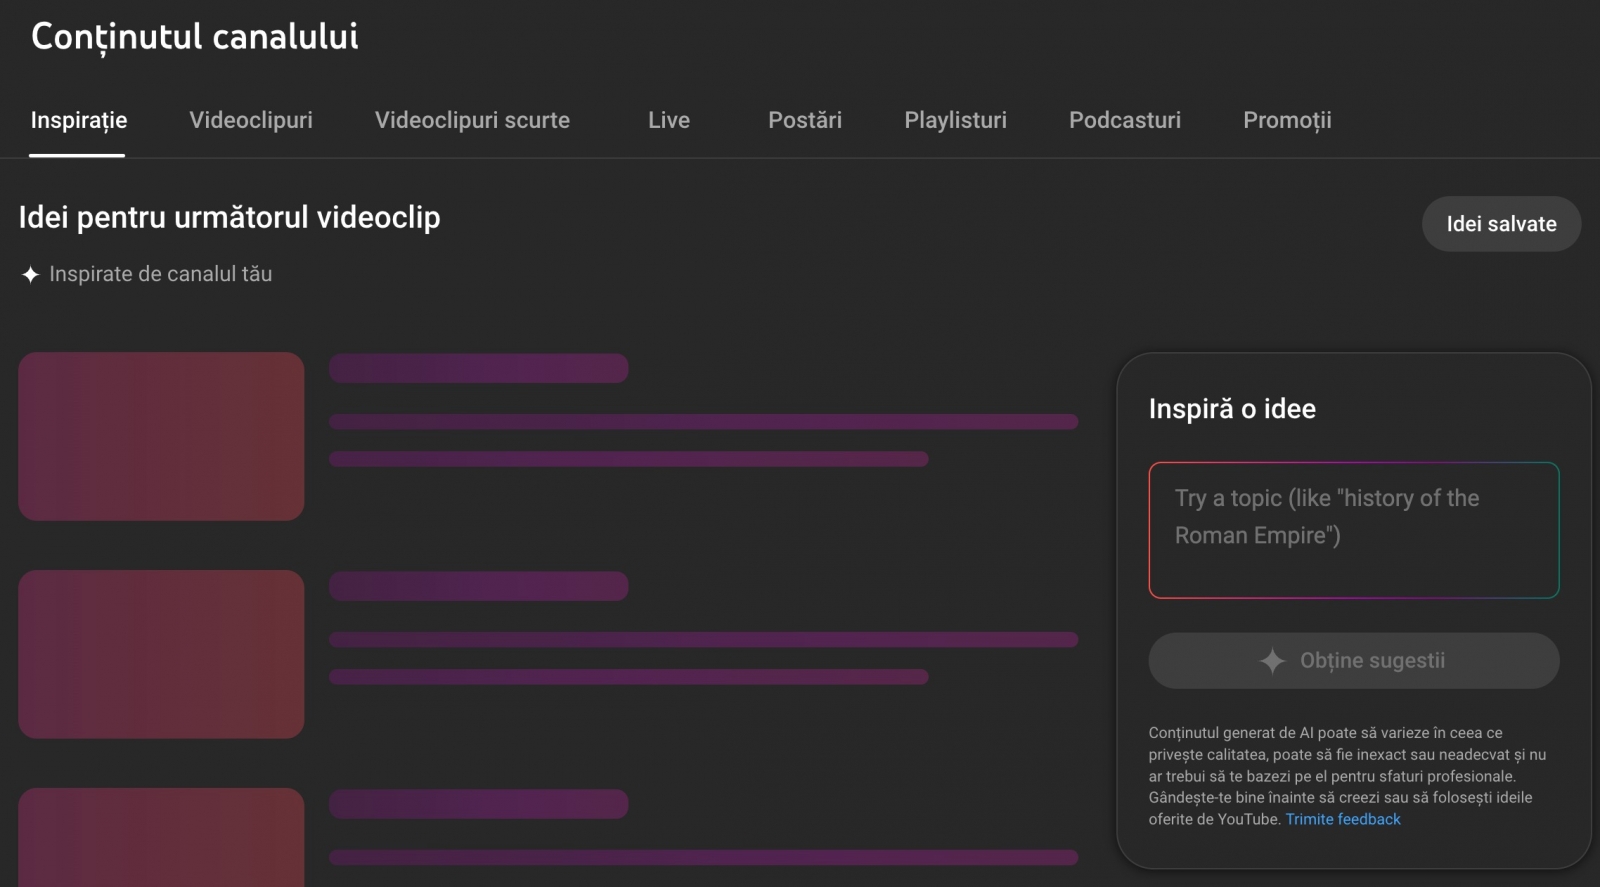Image resolution: width=1600 pixels, height=887 pixels.
Task: Focus the "Try a topic" input field
Action: pyautogui.click(x=1353, y=530)
